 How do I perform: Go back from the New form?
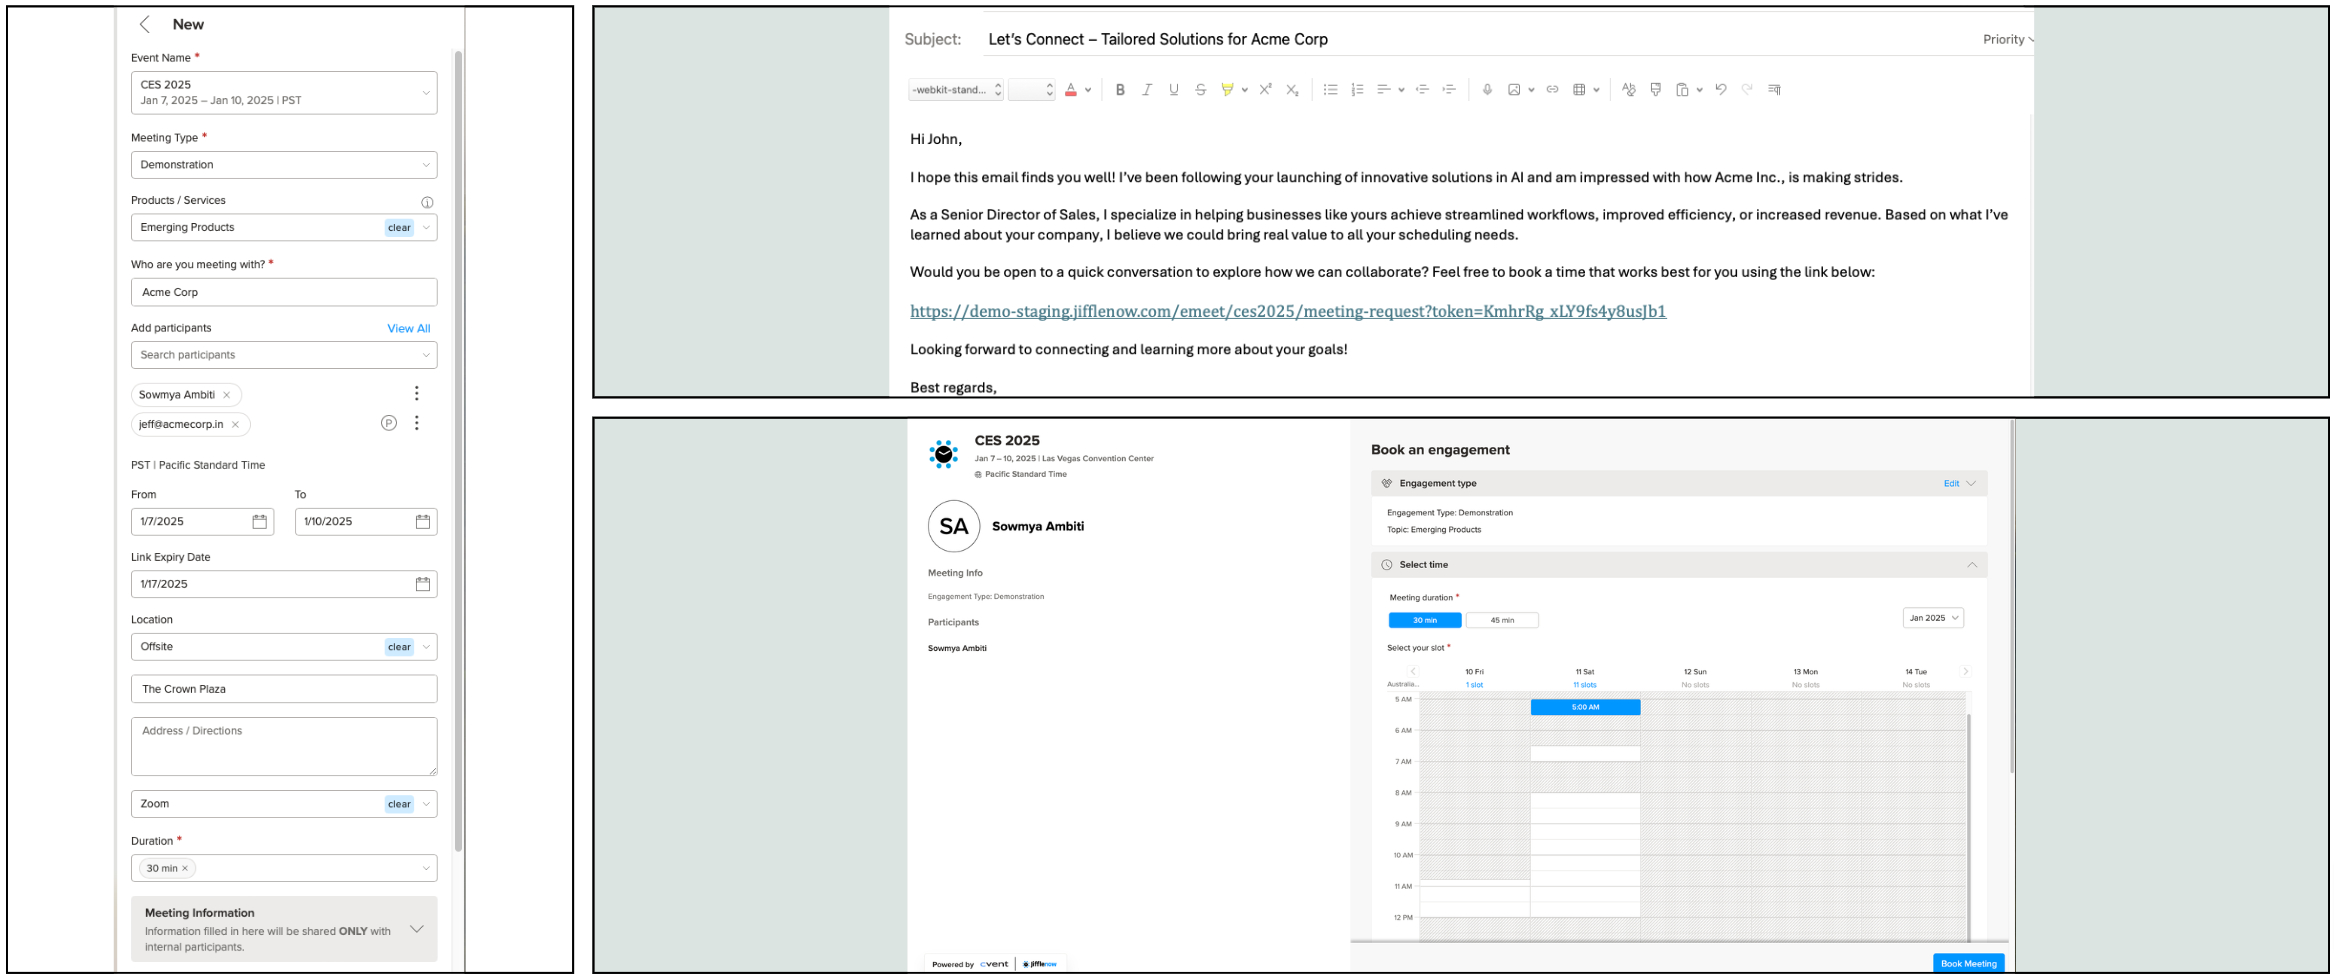[145, 24]
